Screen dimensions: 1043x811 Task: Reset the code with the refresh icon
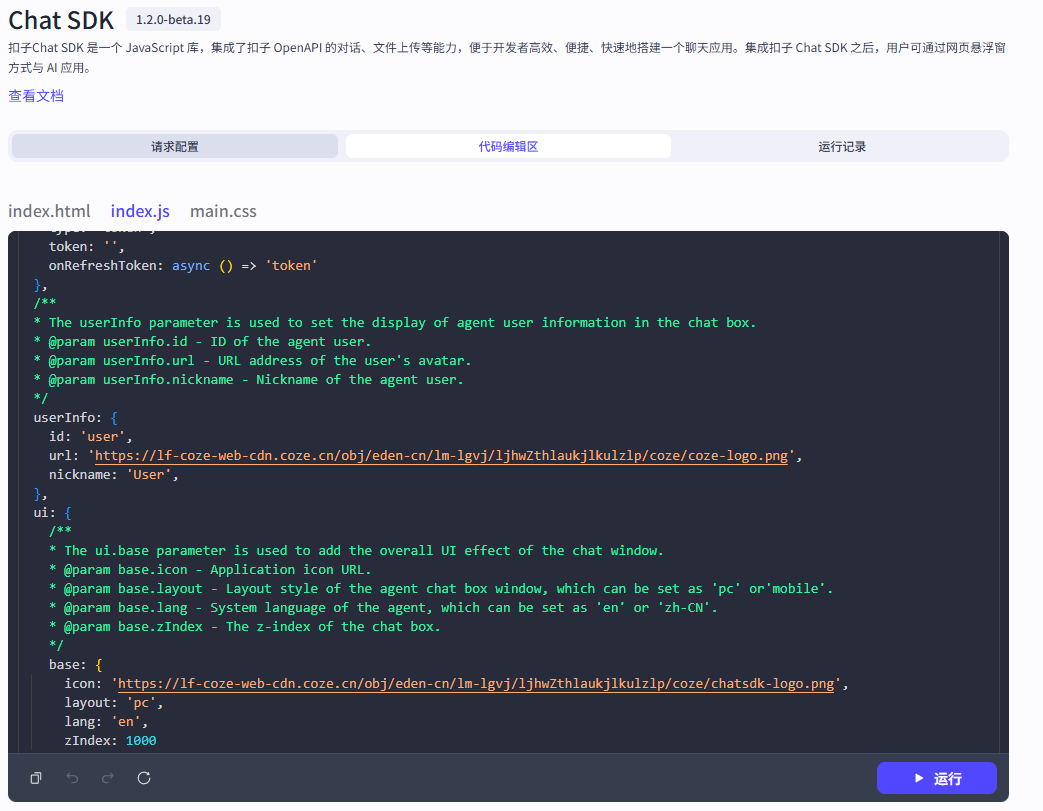tap(144, 778)
